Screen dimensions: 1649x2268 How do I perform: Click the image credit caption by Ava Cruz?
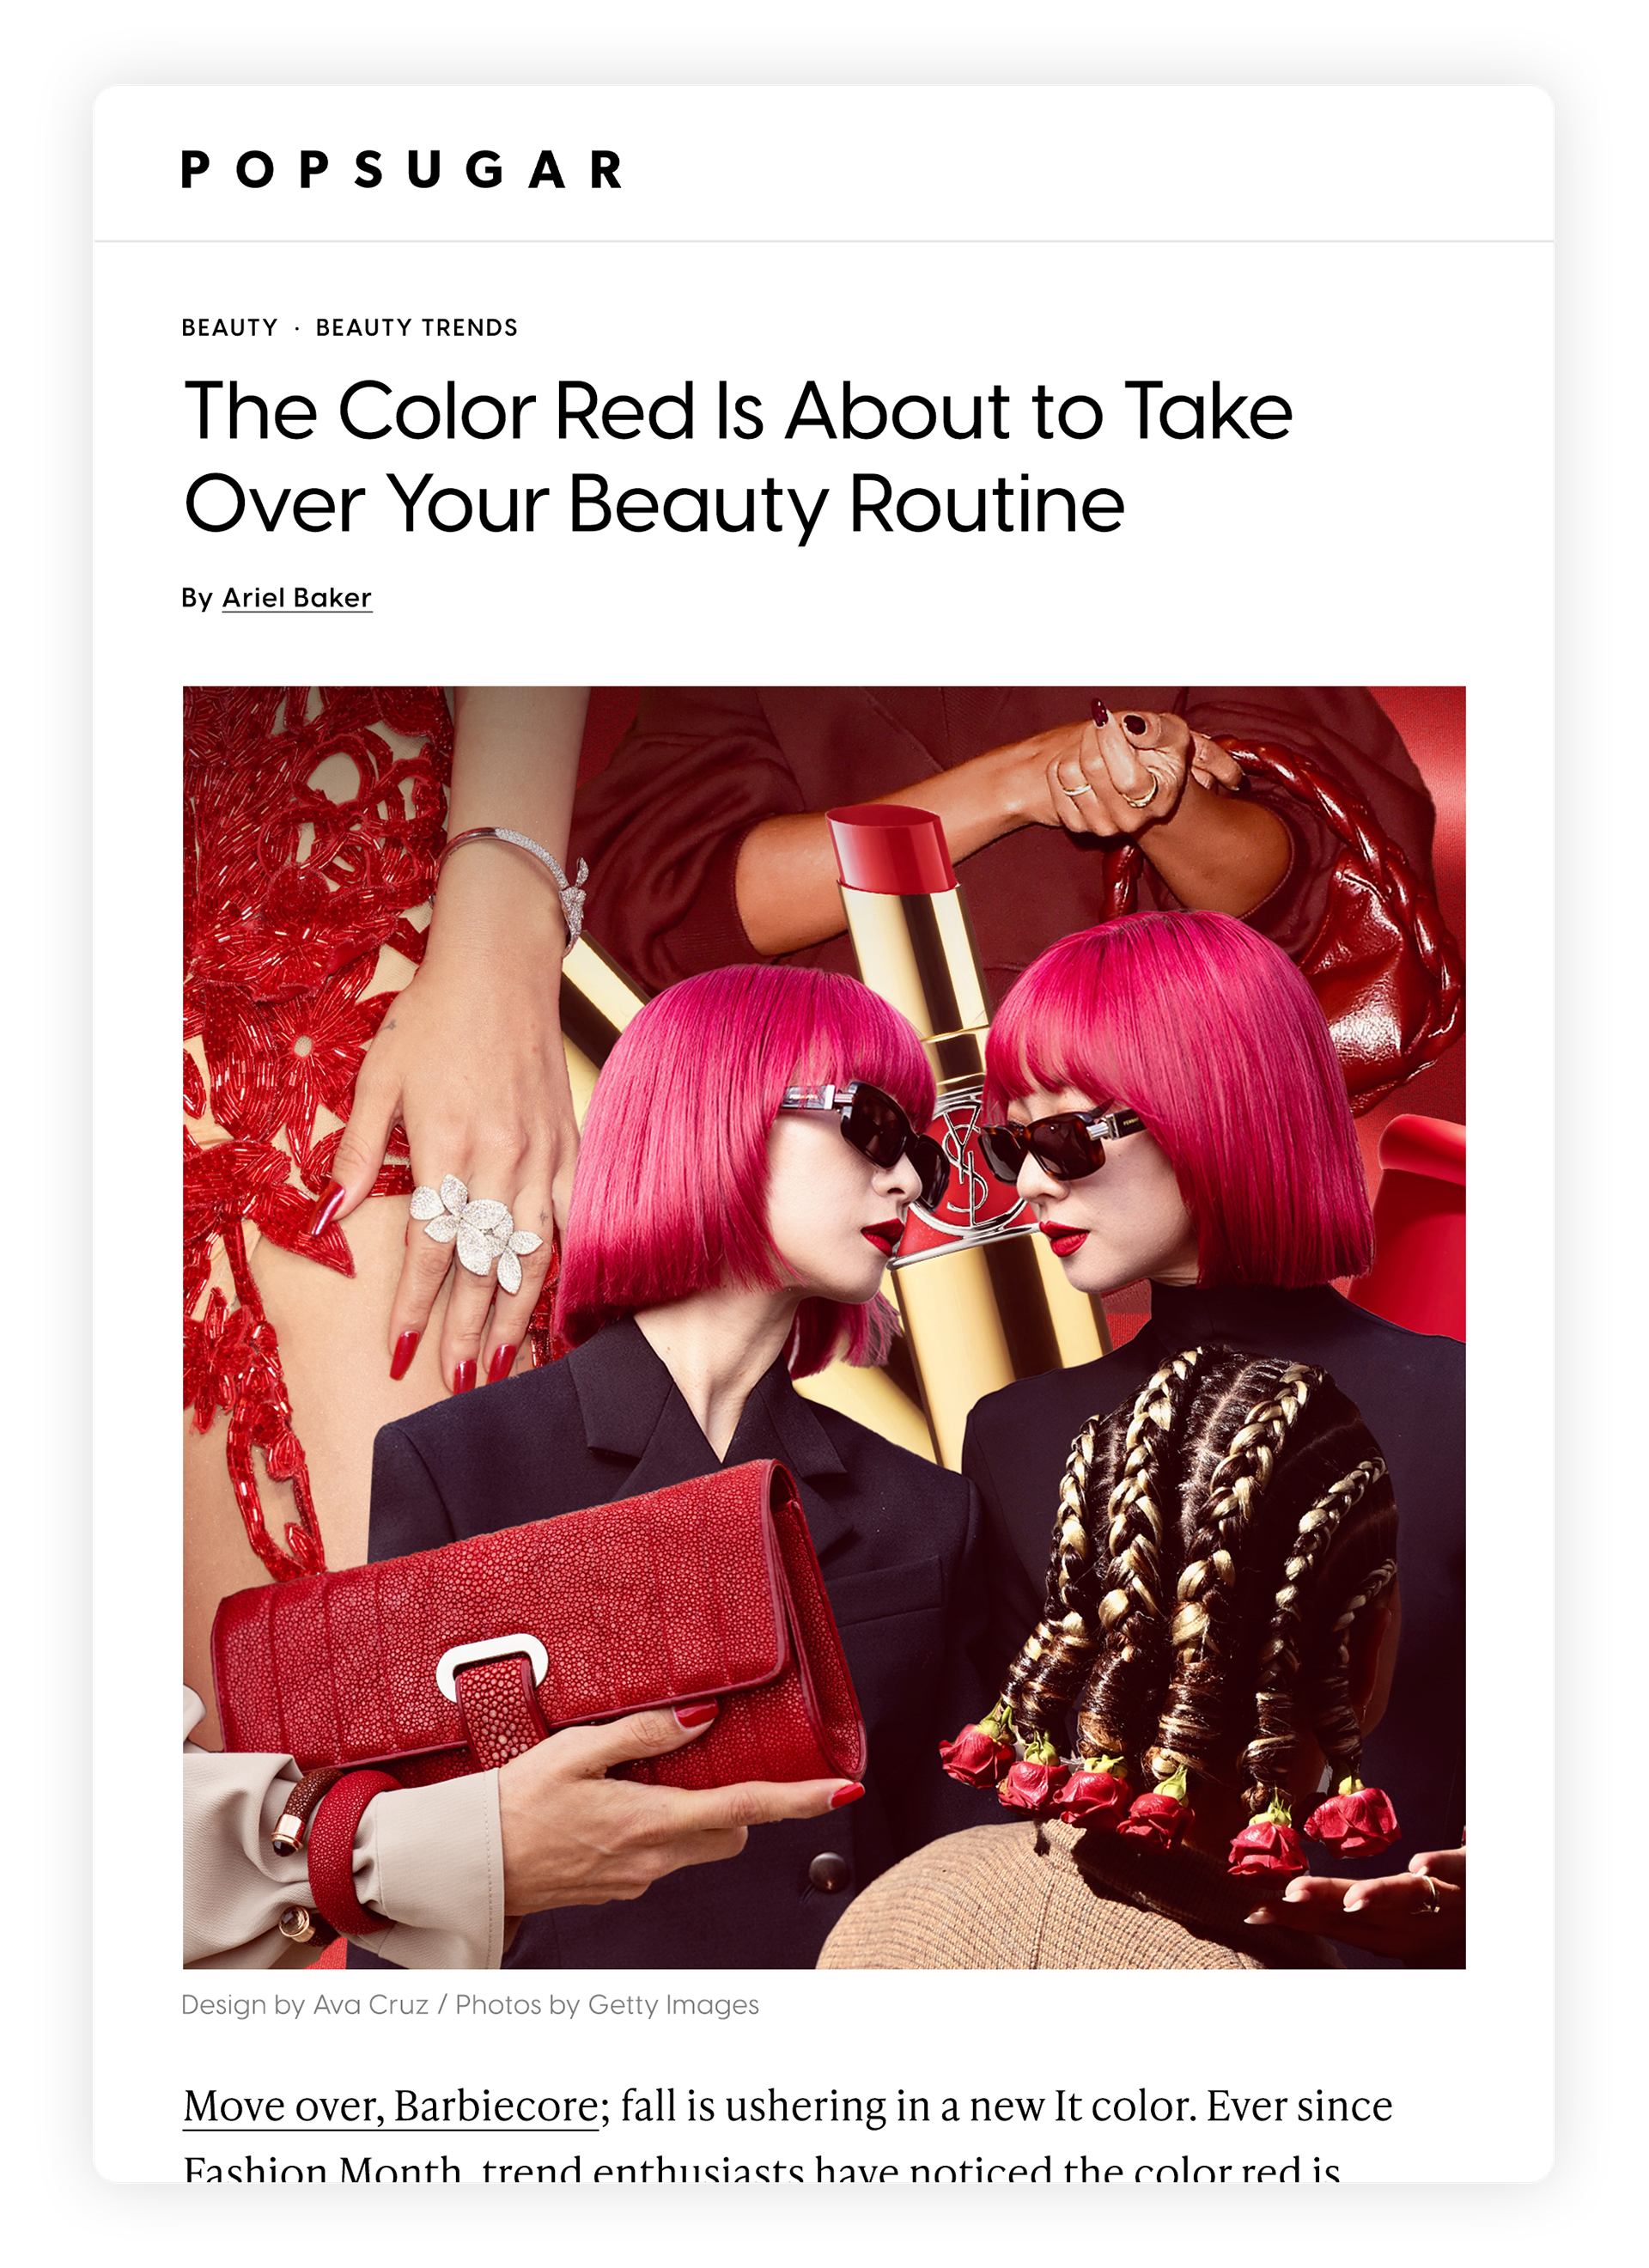click(470, 2005)
